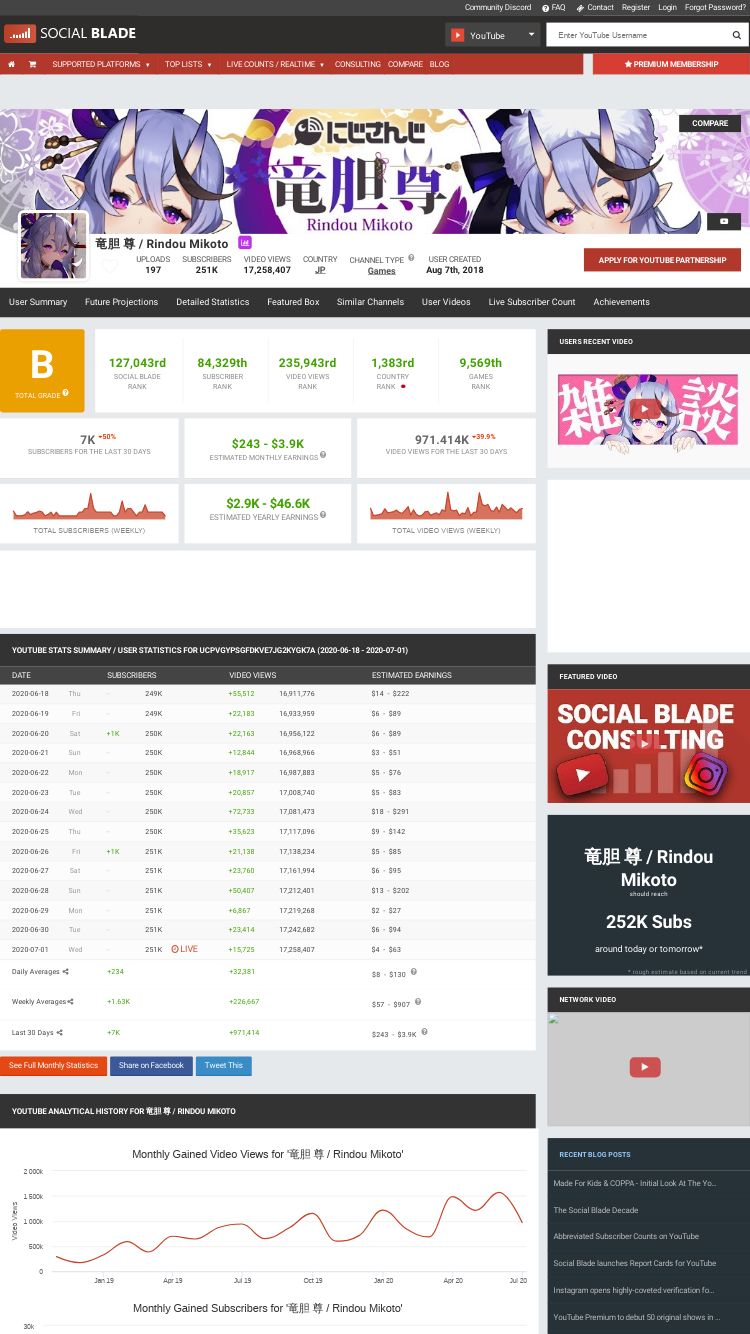750x1334 pixels.
Task: Open the YouTube platform dropdown
Action: 493,35
